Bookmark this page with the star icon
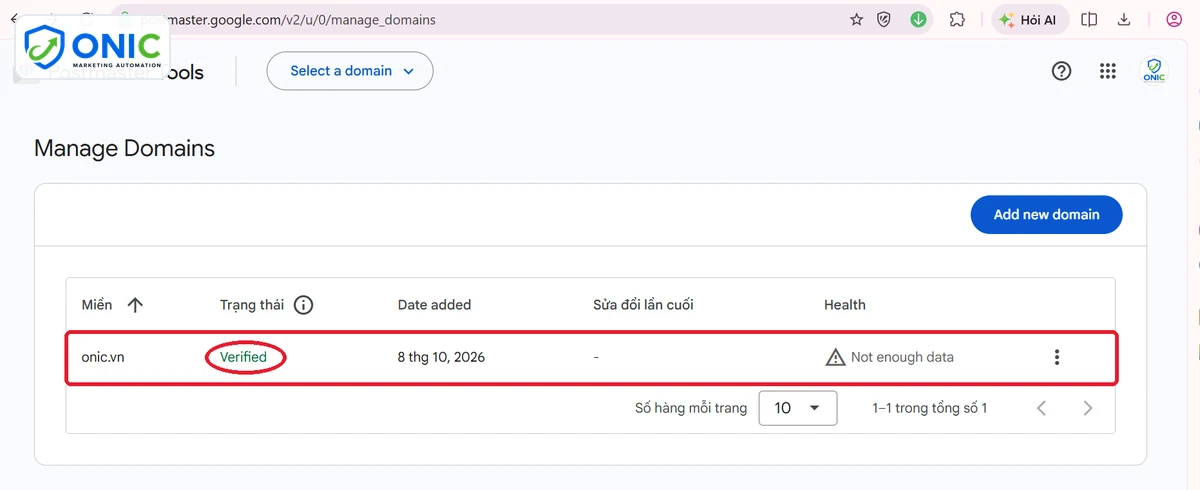 pyautogui.click(x=856, y=19)
